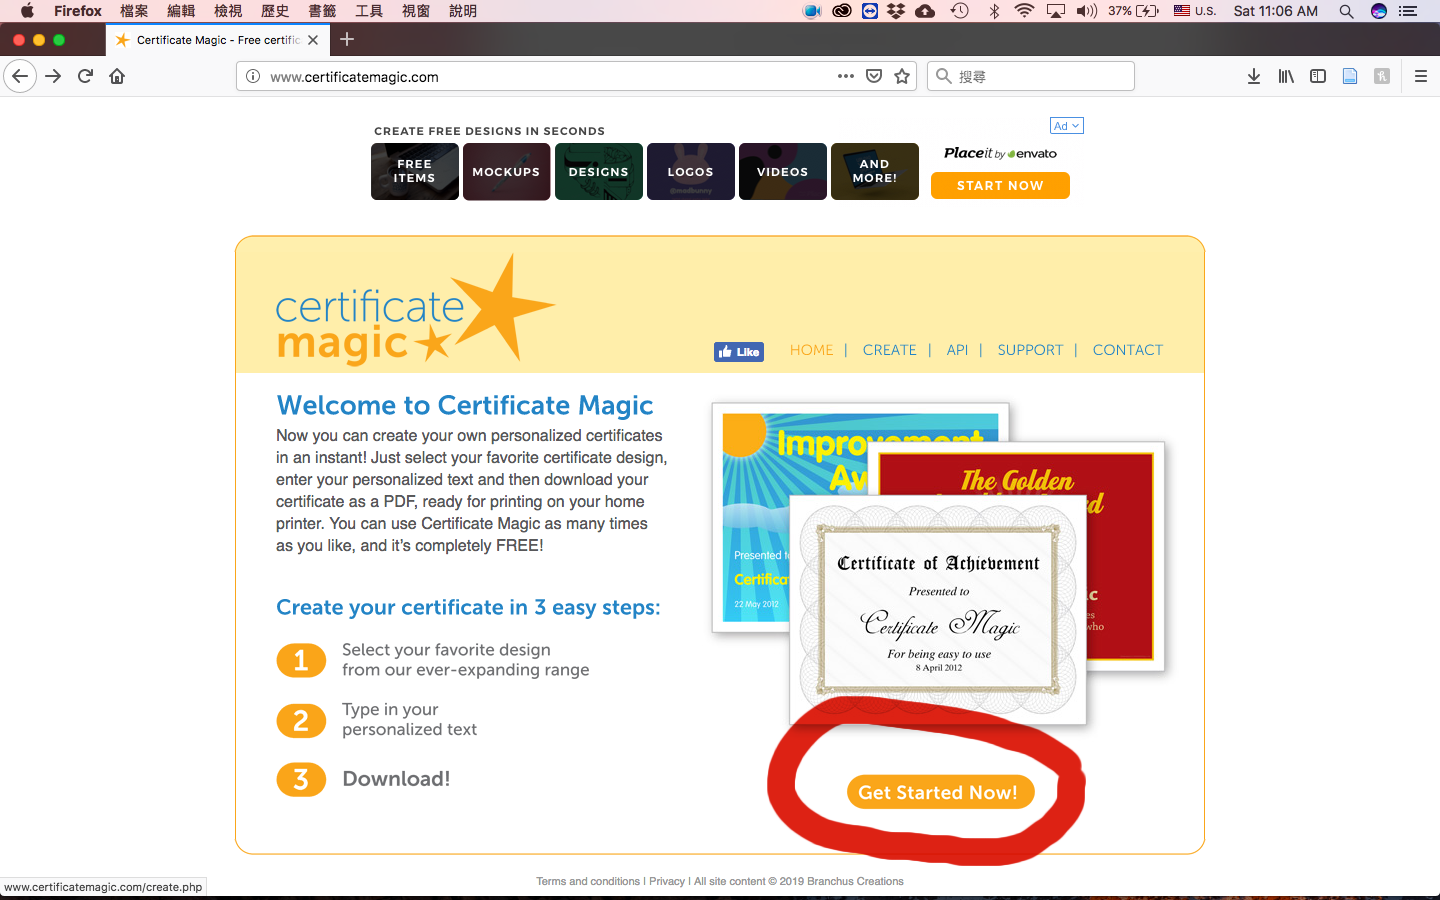Image resolution: width=1440 pixels, height=900 pixels.
Task: Open the Terms and conditions link
Action: click(x=588, y=881)
